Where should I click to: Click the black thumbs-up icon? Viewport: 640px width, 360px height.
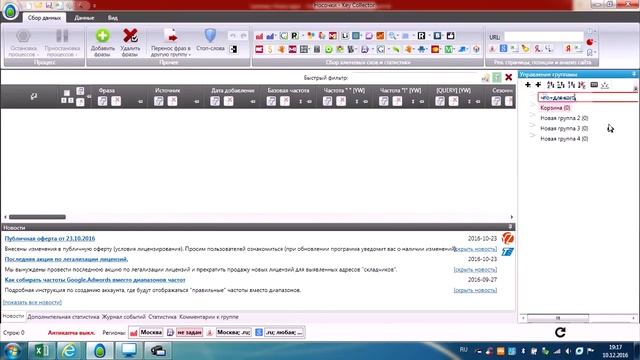tap(450, 36)
